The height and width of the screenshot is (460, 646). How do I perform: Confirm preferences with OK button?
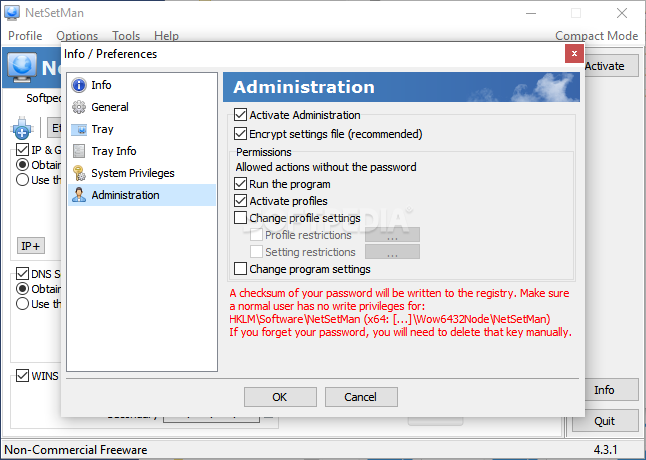click(x=280, y=397)
